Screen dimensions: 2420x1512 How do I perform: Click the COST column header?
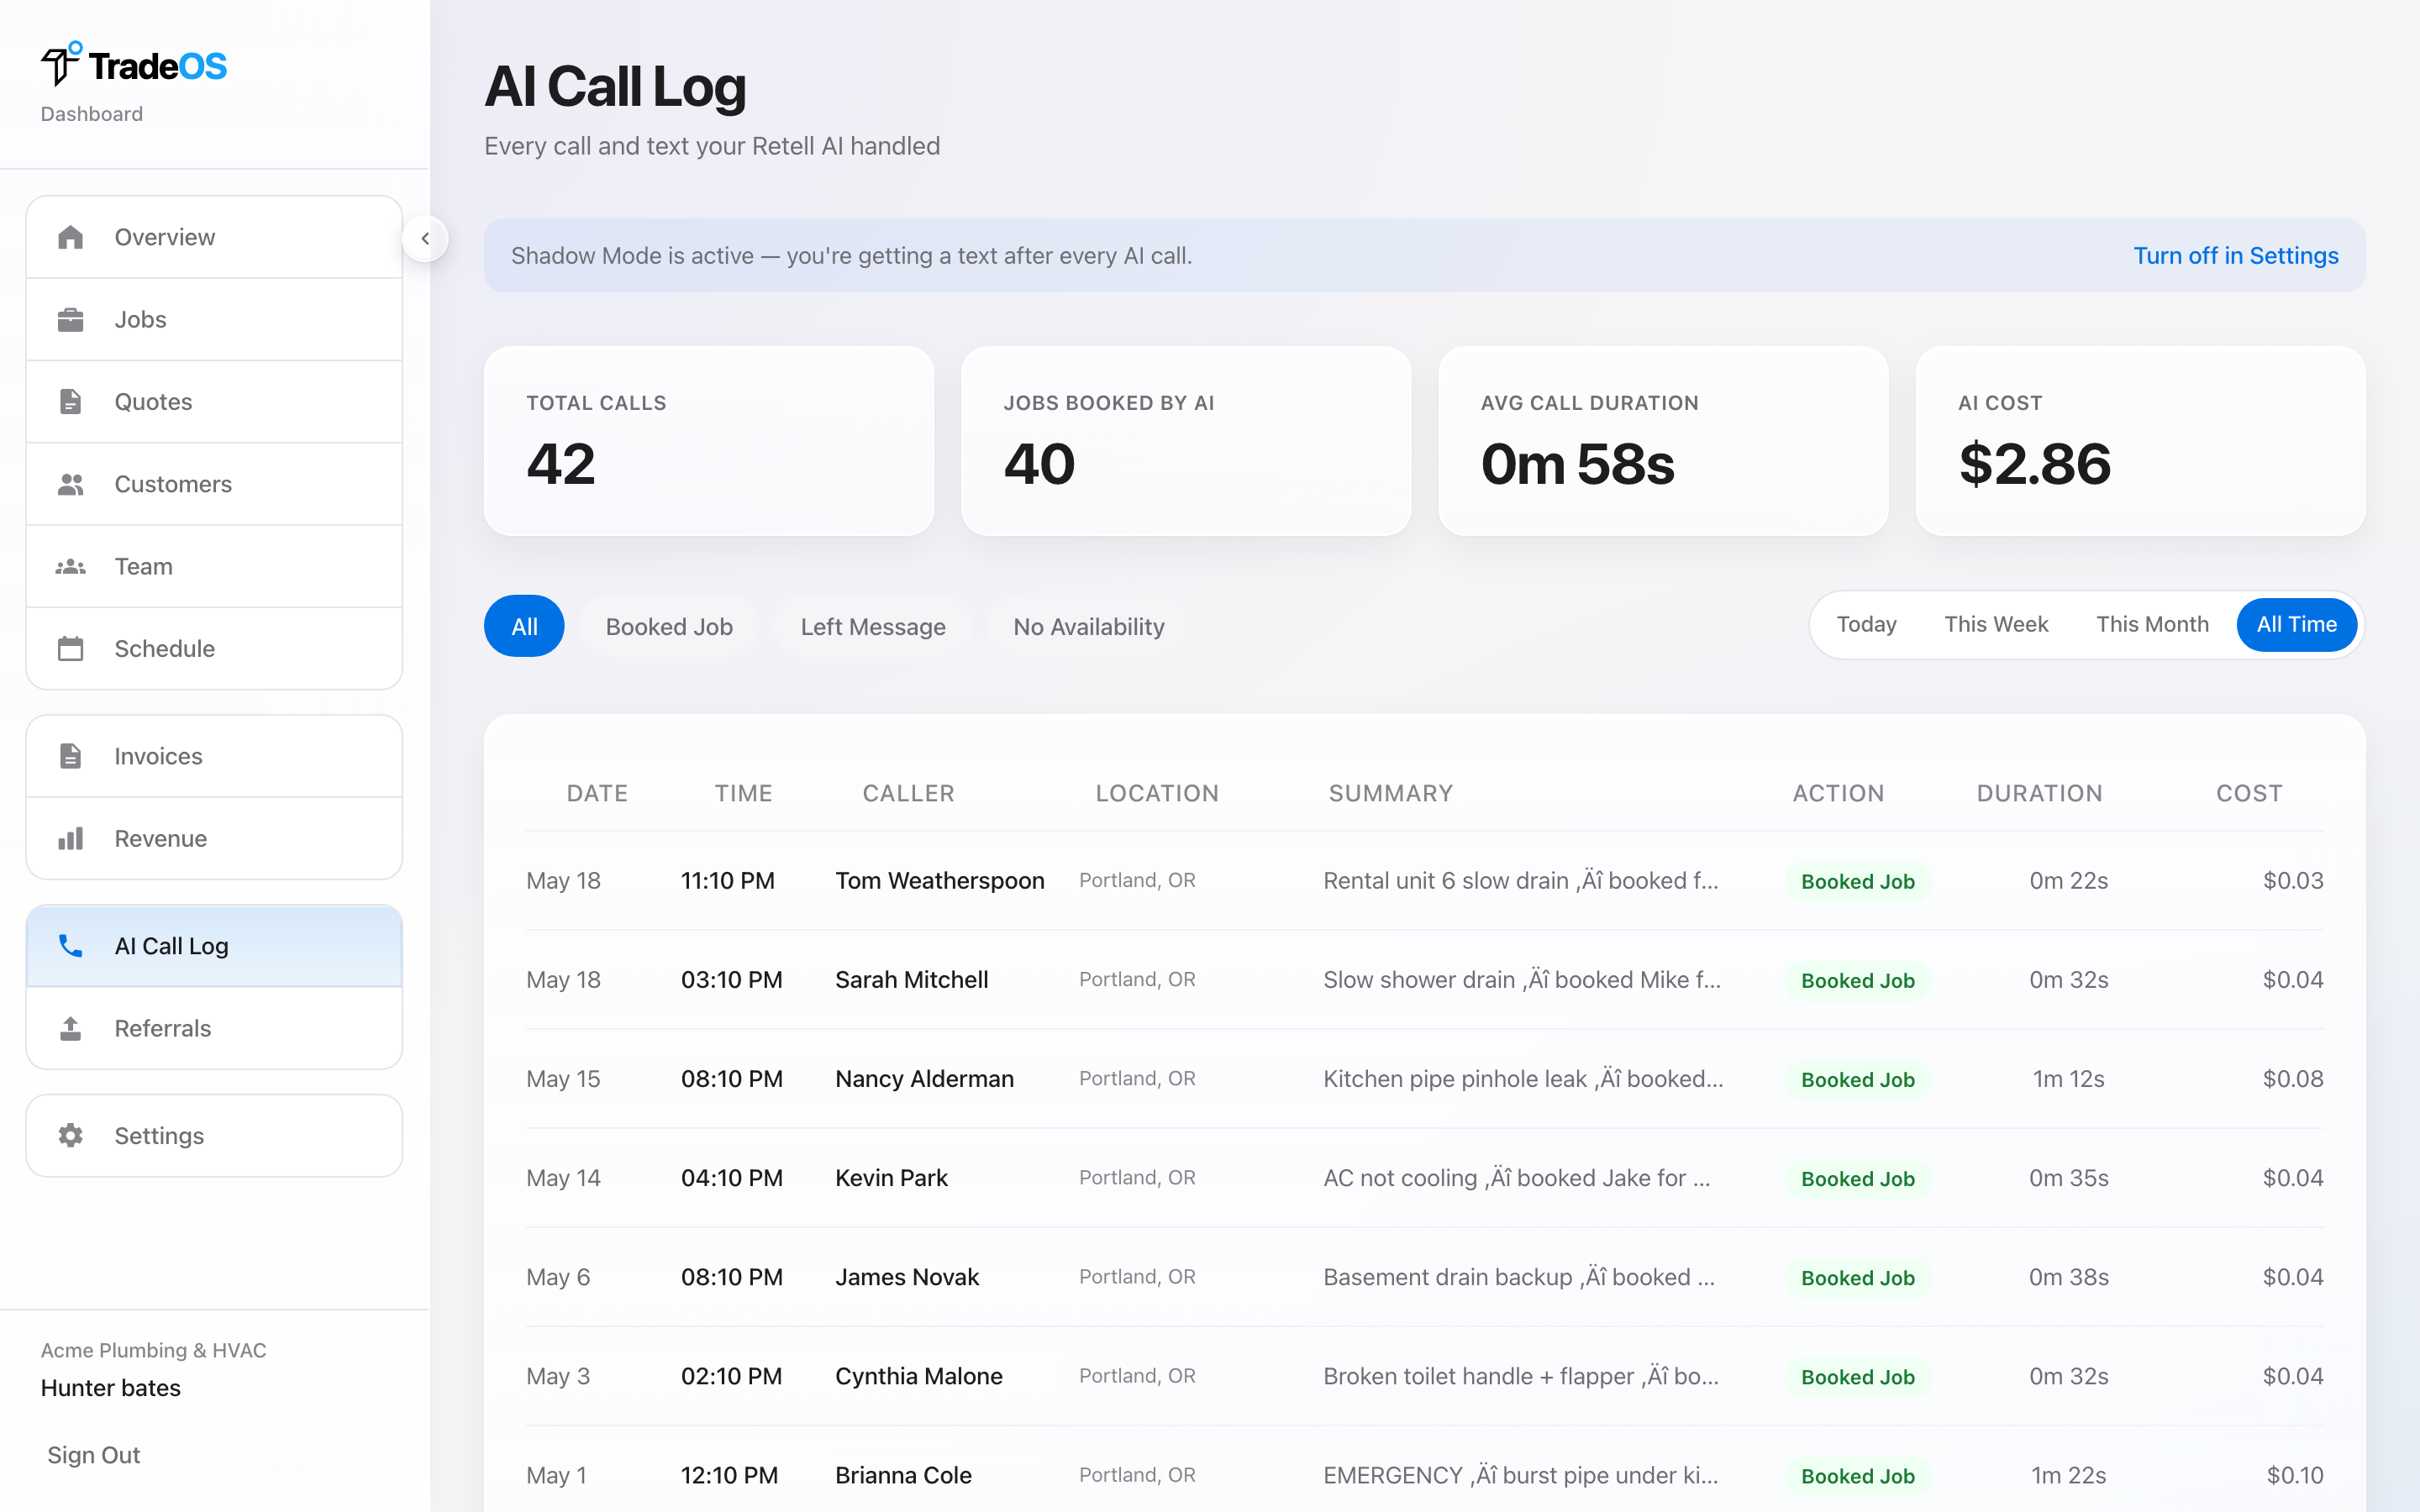tap(2249, 794)
